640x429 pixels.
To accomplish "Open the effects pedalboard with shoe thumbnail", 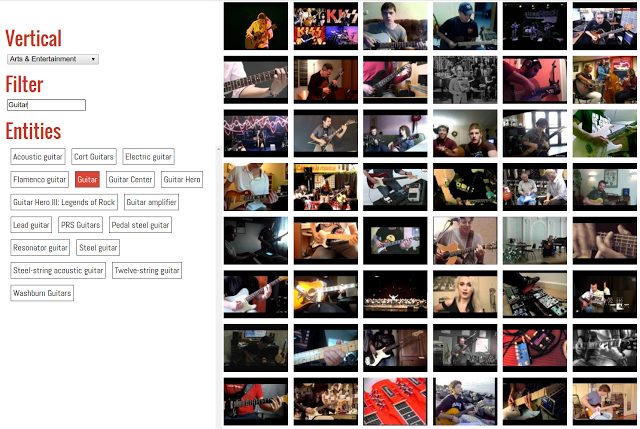I will tap(535, 294).
